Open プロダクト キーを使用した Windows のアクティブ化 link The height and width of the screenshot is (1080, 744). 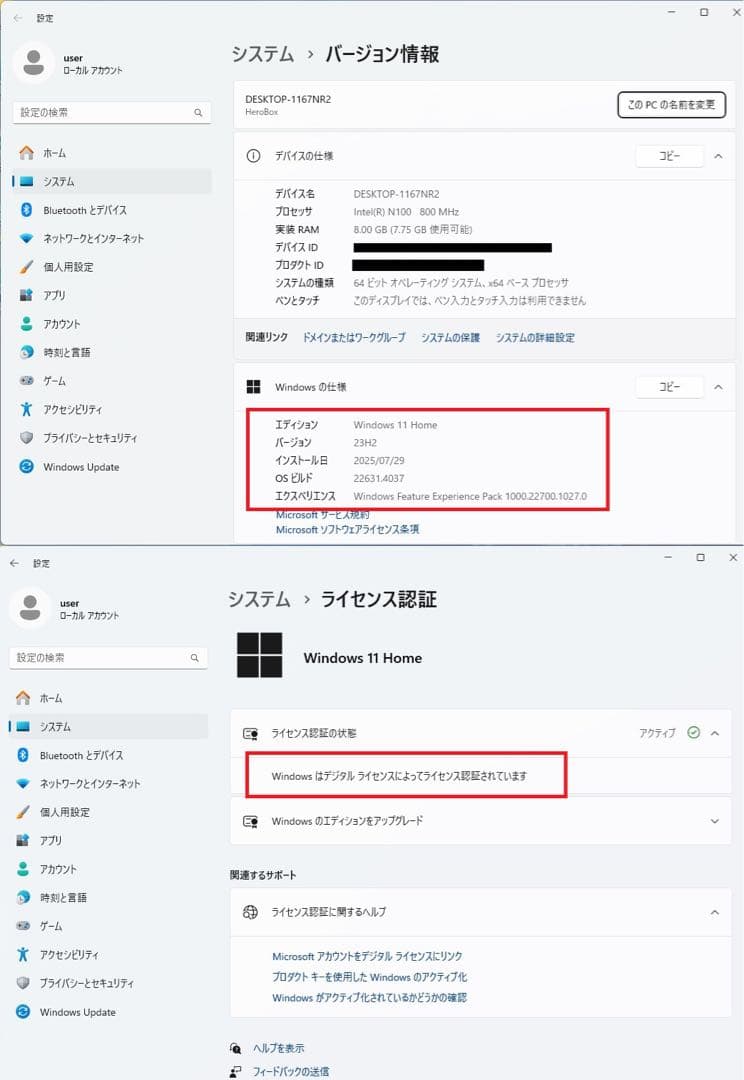pos(369,977)
